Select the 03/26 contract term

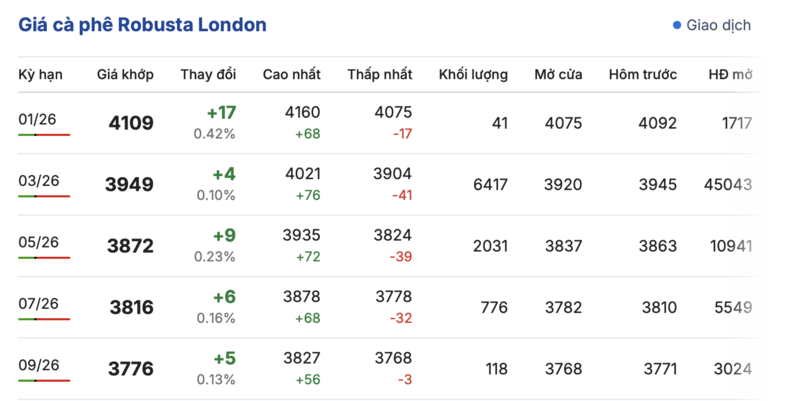(39, 180)
